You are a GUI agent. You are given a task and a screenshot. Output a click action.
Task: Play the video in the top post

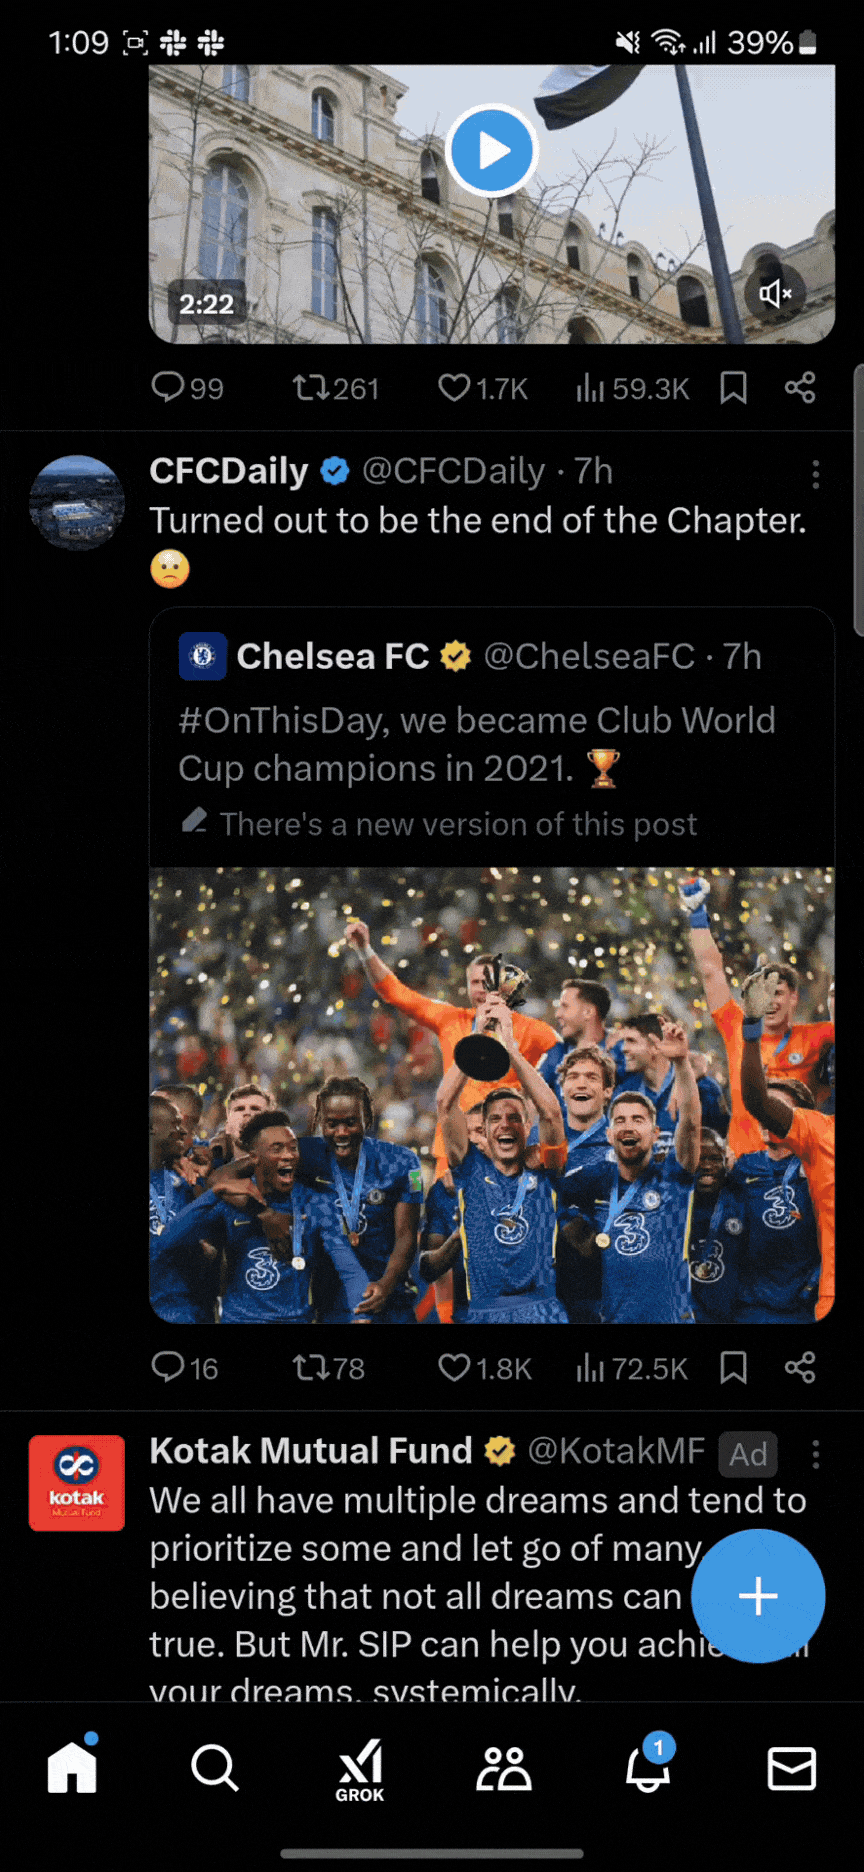point(491,151)
